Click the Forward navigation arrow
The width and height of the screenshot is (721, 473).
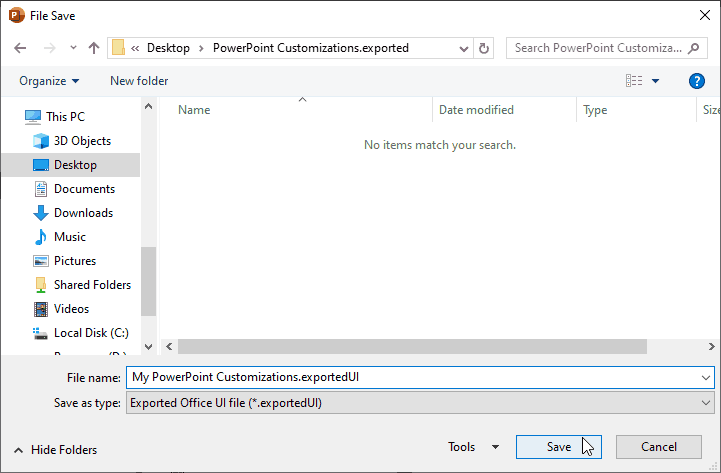49,48
